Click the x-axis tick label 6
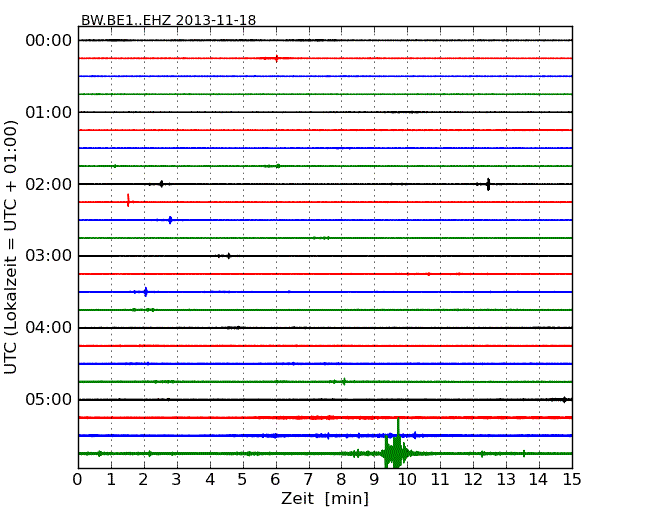650x520 pixels. click(x=276, y=480)
